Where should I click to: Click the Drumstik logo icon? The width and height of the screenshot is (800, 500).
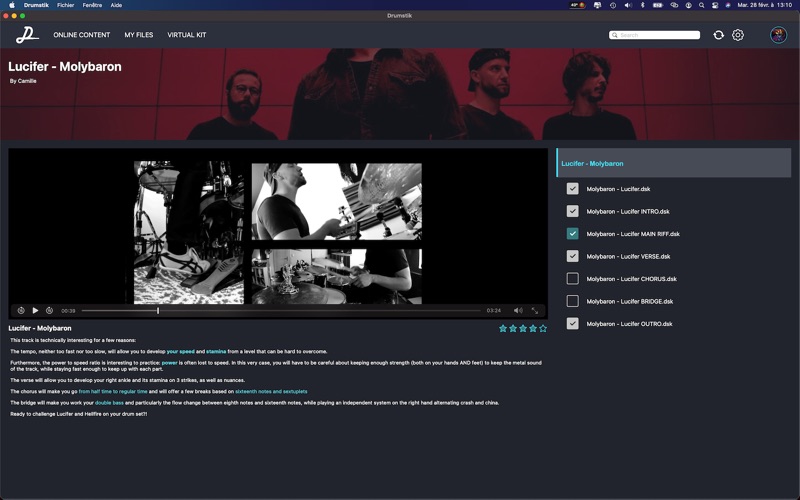pos(27,35)
